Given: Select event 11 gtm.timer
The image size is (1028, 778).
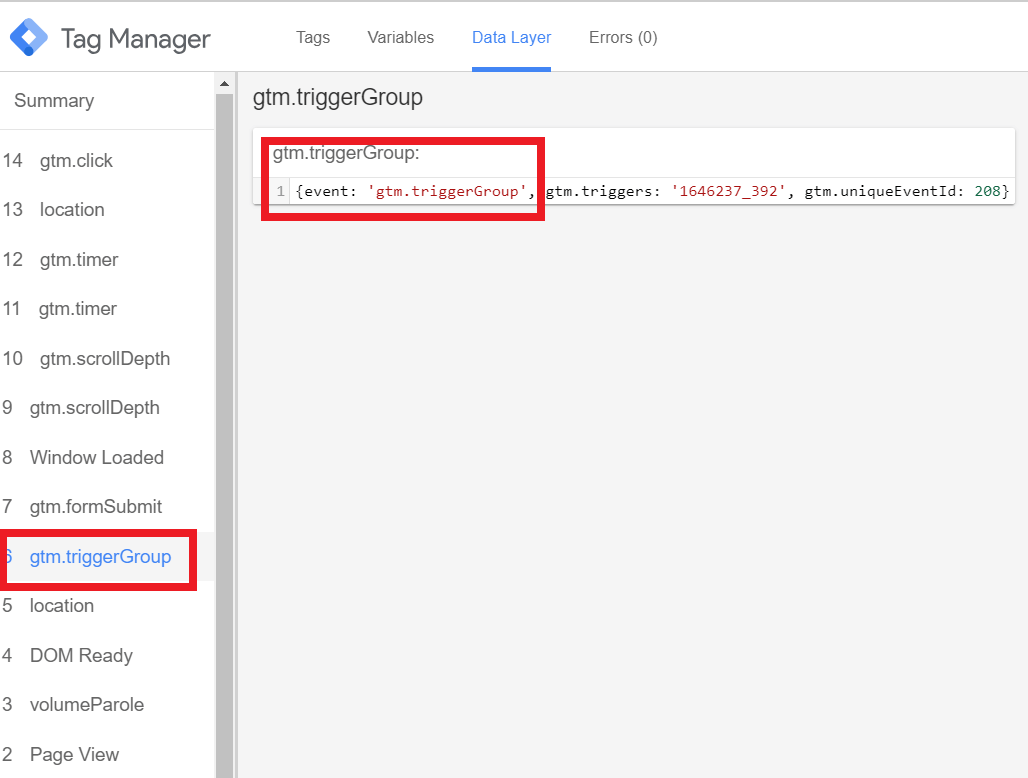Looking at the screenshot, I should (x=107, y=309).
